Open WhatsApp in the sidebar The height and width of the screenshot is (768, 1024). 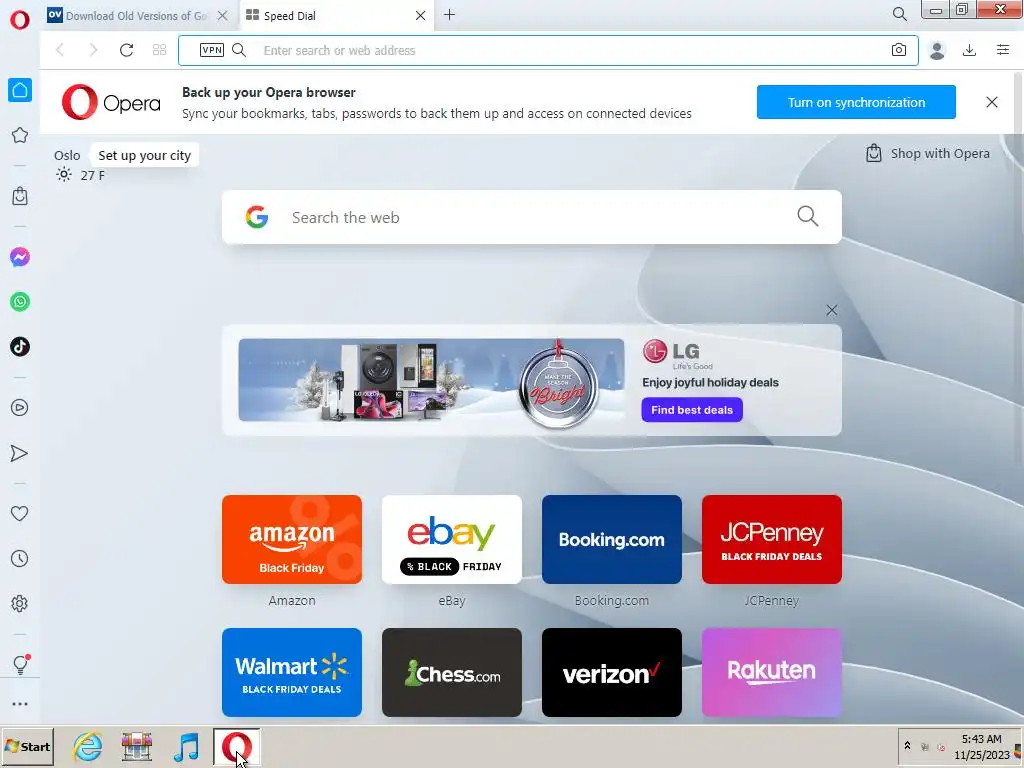coord(20,302)
